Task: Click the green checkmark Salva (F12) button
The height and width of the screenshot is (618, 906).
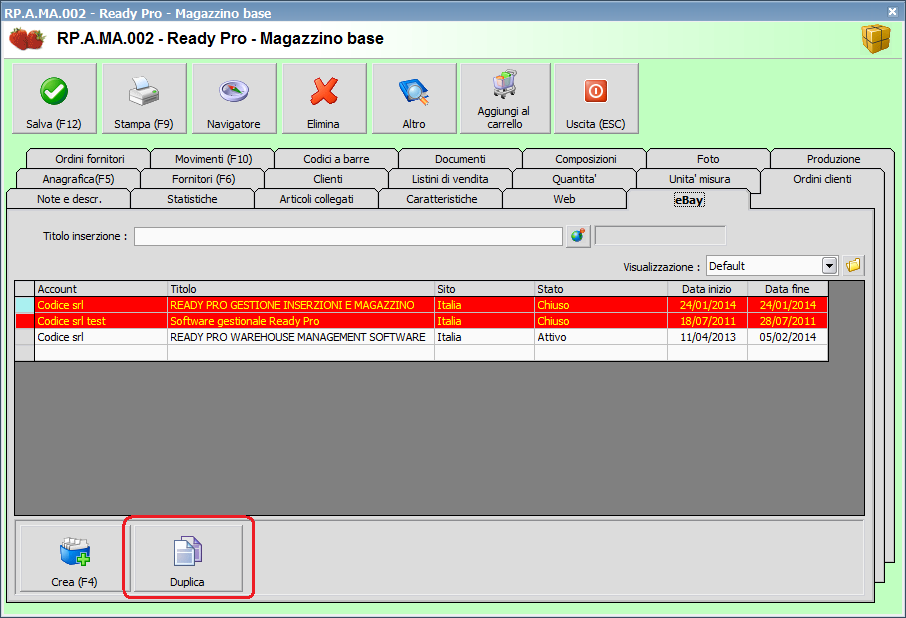Action: 54,99
